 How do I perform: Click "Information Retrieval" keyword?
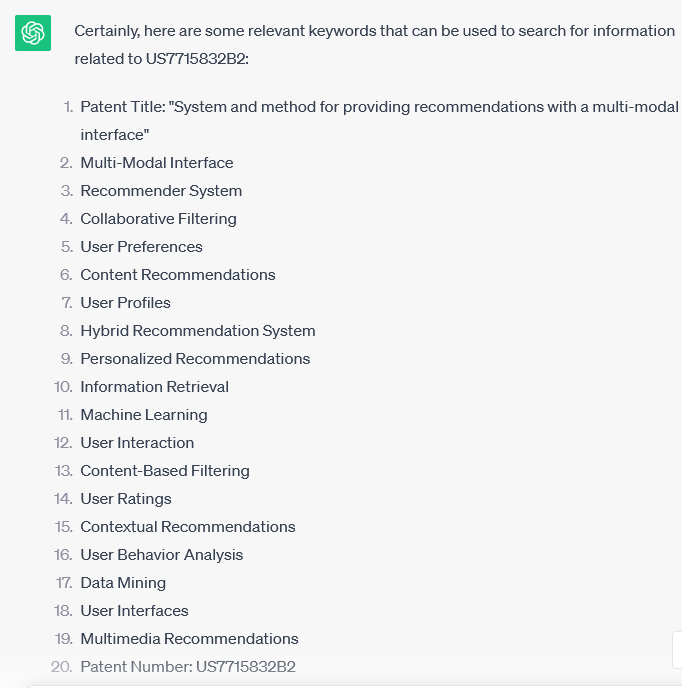154,387
